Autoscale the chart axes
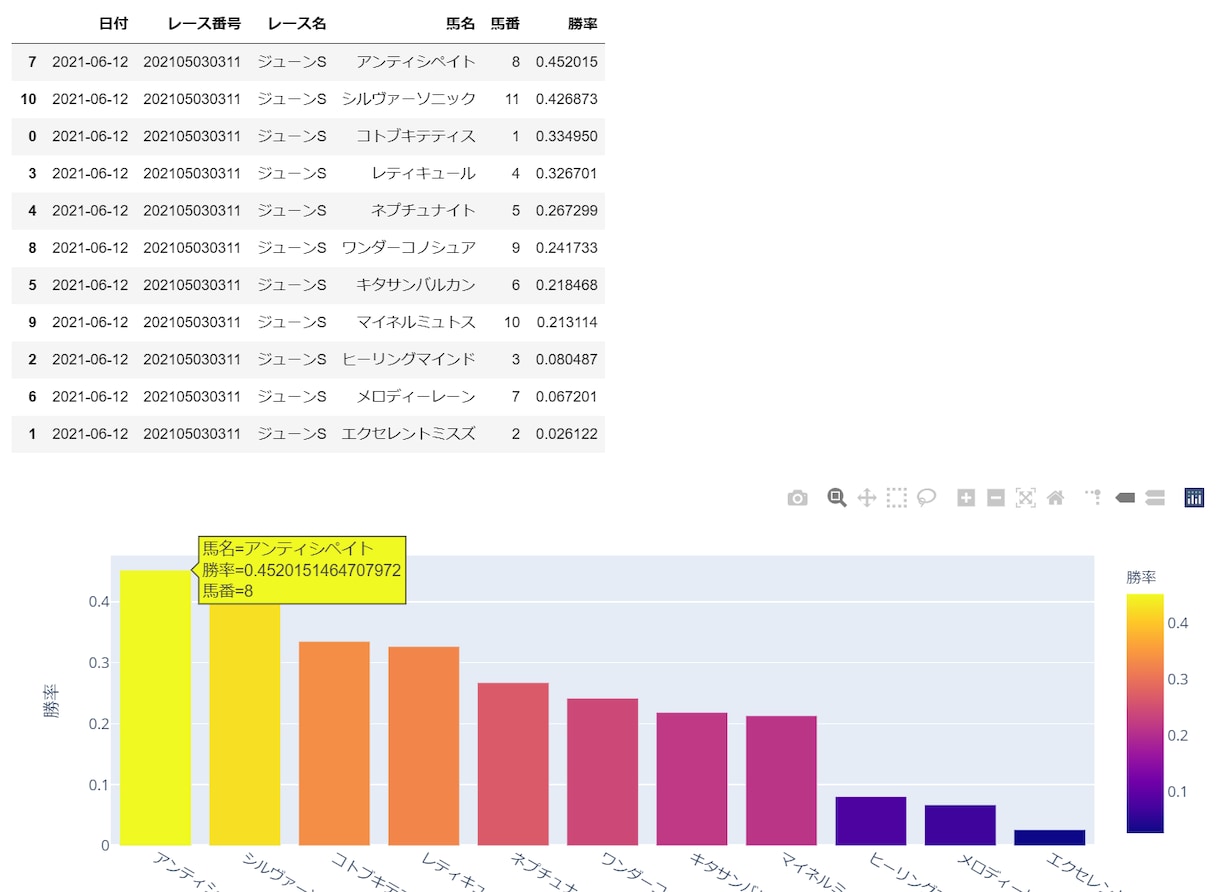The image size is (1220, 892). [x=1025, y=498]
